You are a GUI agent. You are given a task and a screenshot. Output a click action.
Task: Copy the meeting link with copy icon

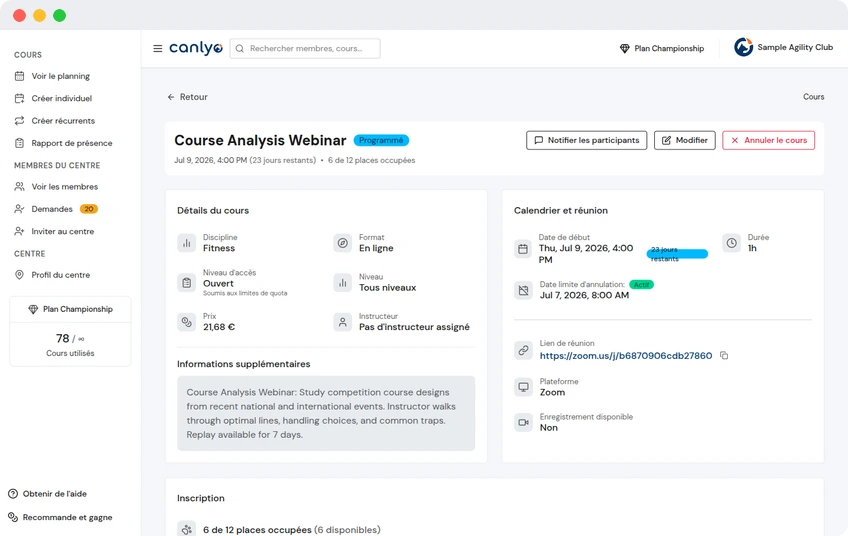pyautogui.click(x=724, y=355)
